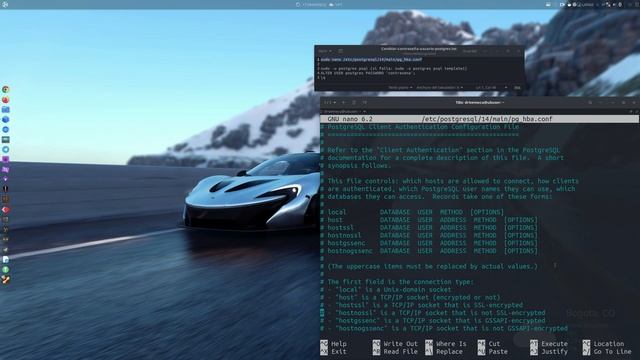Click the 'hostgssenc' DATABASE USER format line

click(429, 243)
